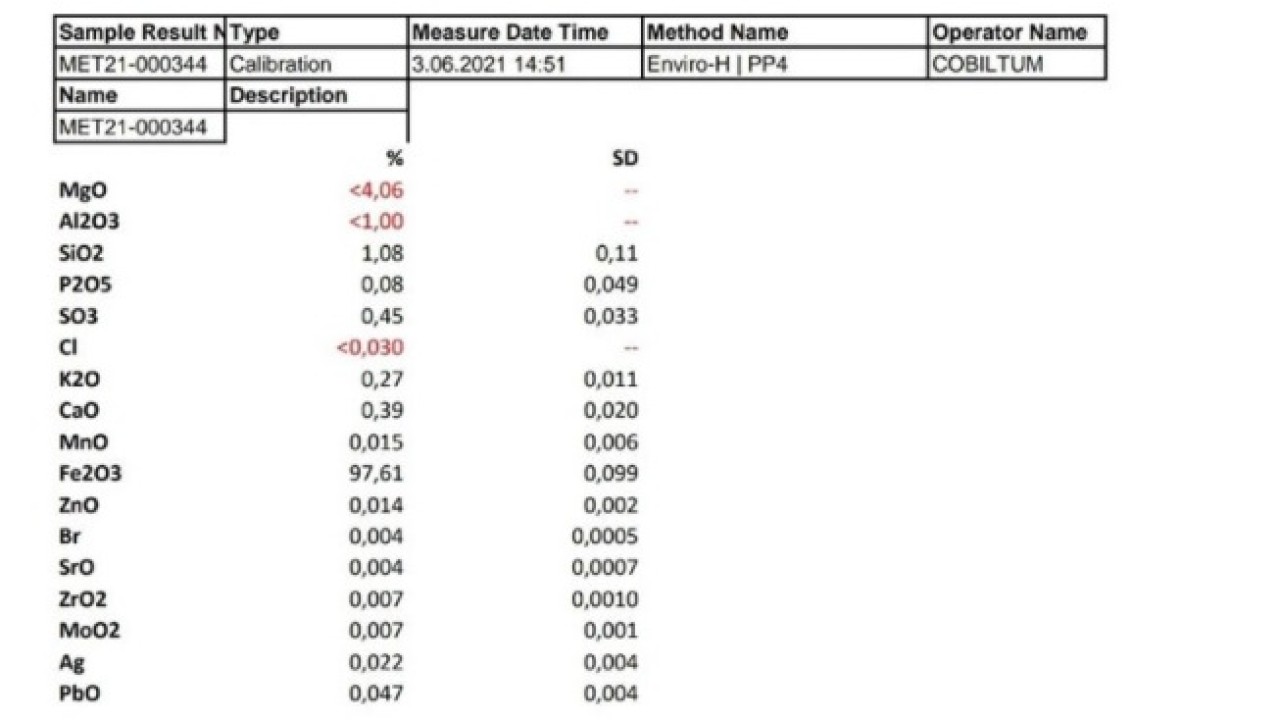Click the red <0,030 Cl value

click(371, 347)
